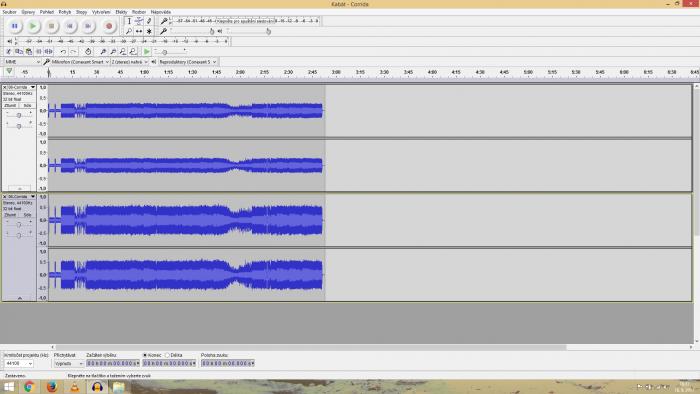Adjust the playback volume slider
The image size is (700, 394).
click(248, 31)
